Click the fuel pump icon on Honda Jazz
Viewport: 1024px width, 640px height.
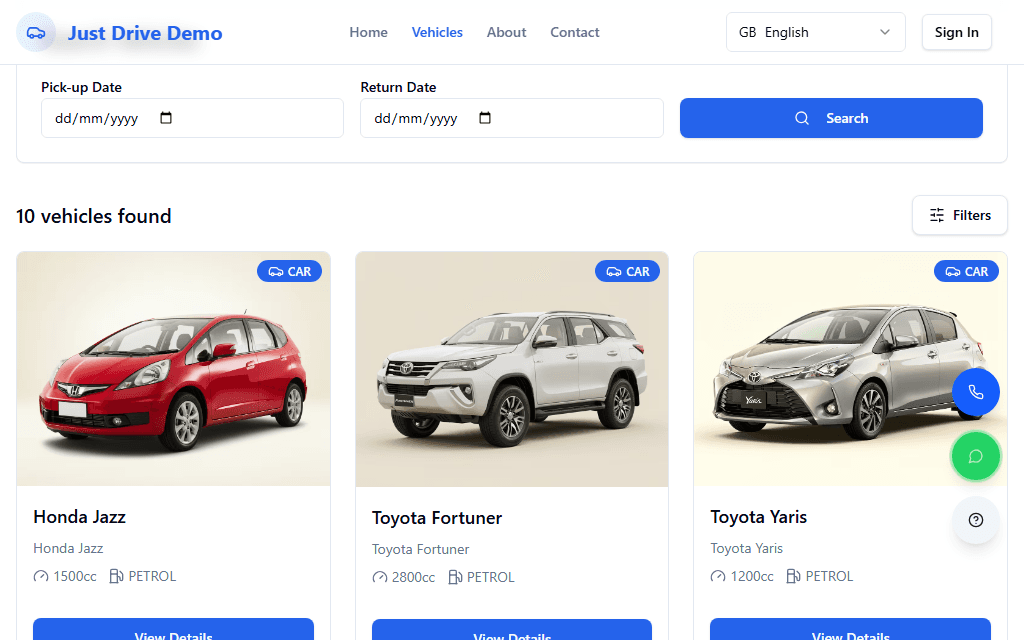[x=116, y=576]
